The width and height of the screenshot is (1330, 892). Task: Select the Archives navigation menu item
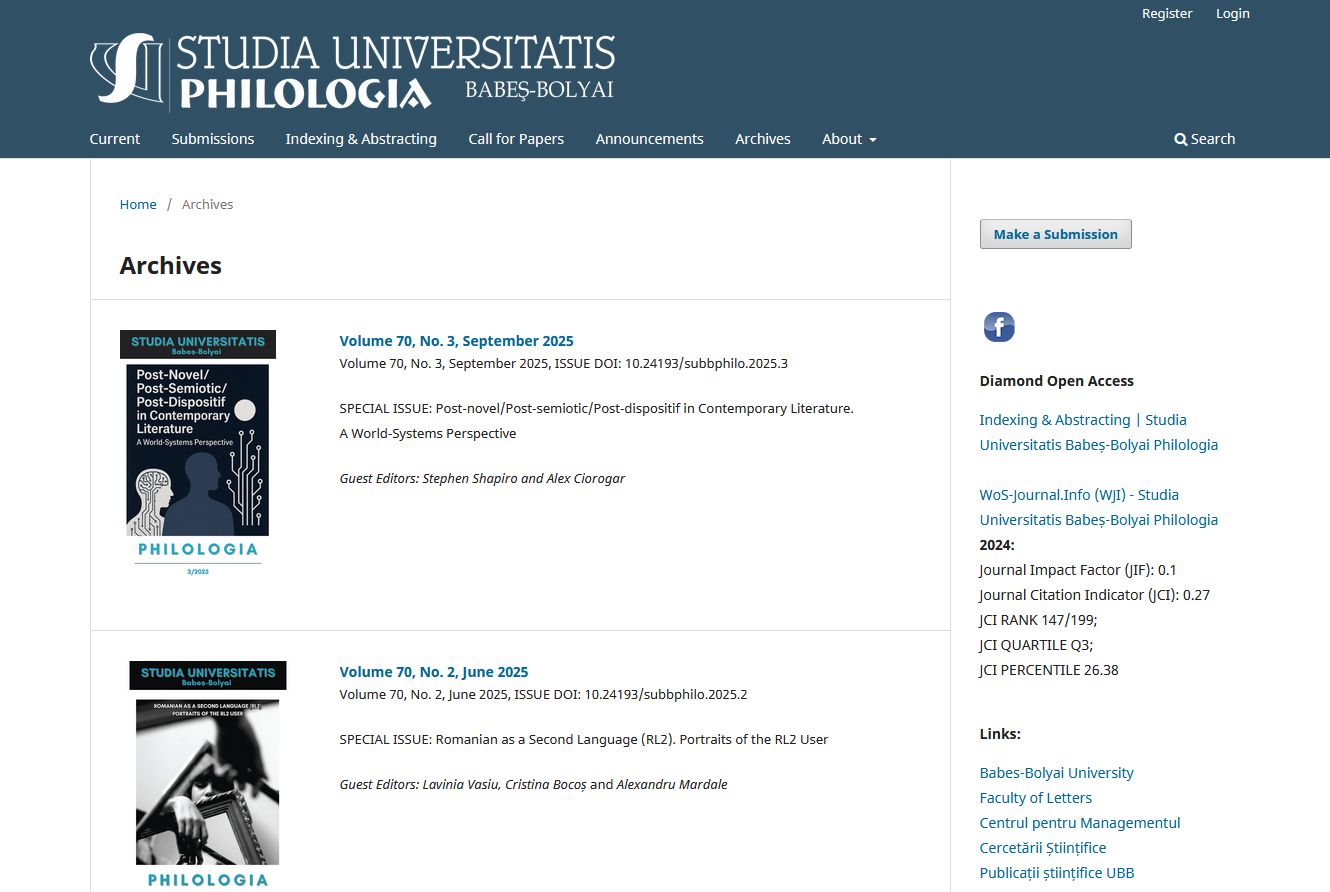pos(763,139)
